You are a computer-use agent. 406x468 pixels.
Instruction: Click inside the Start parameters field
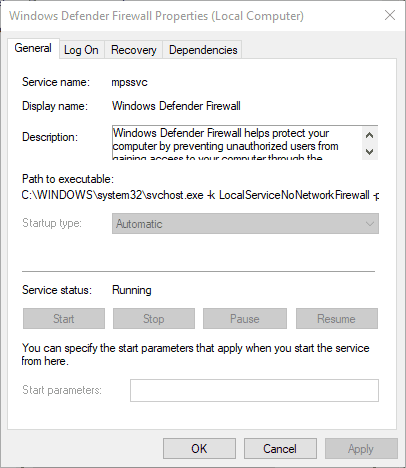254,390
